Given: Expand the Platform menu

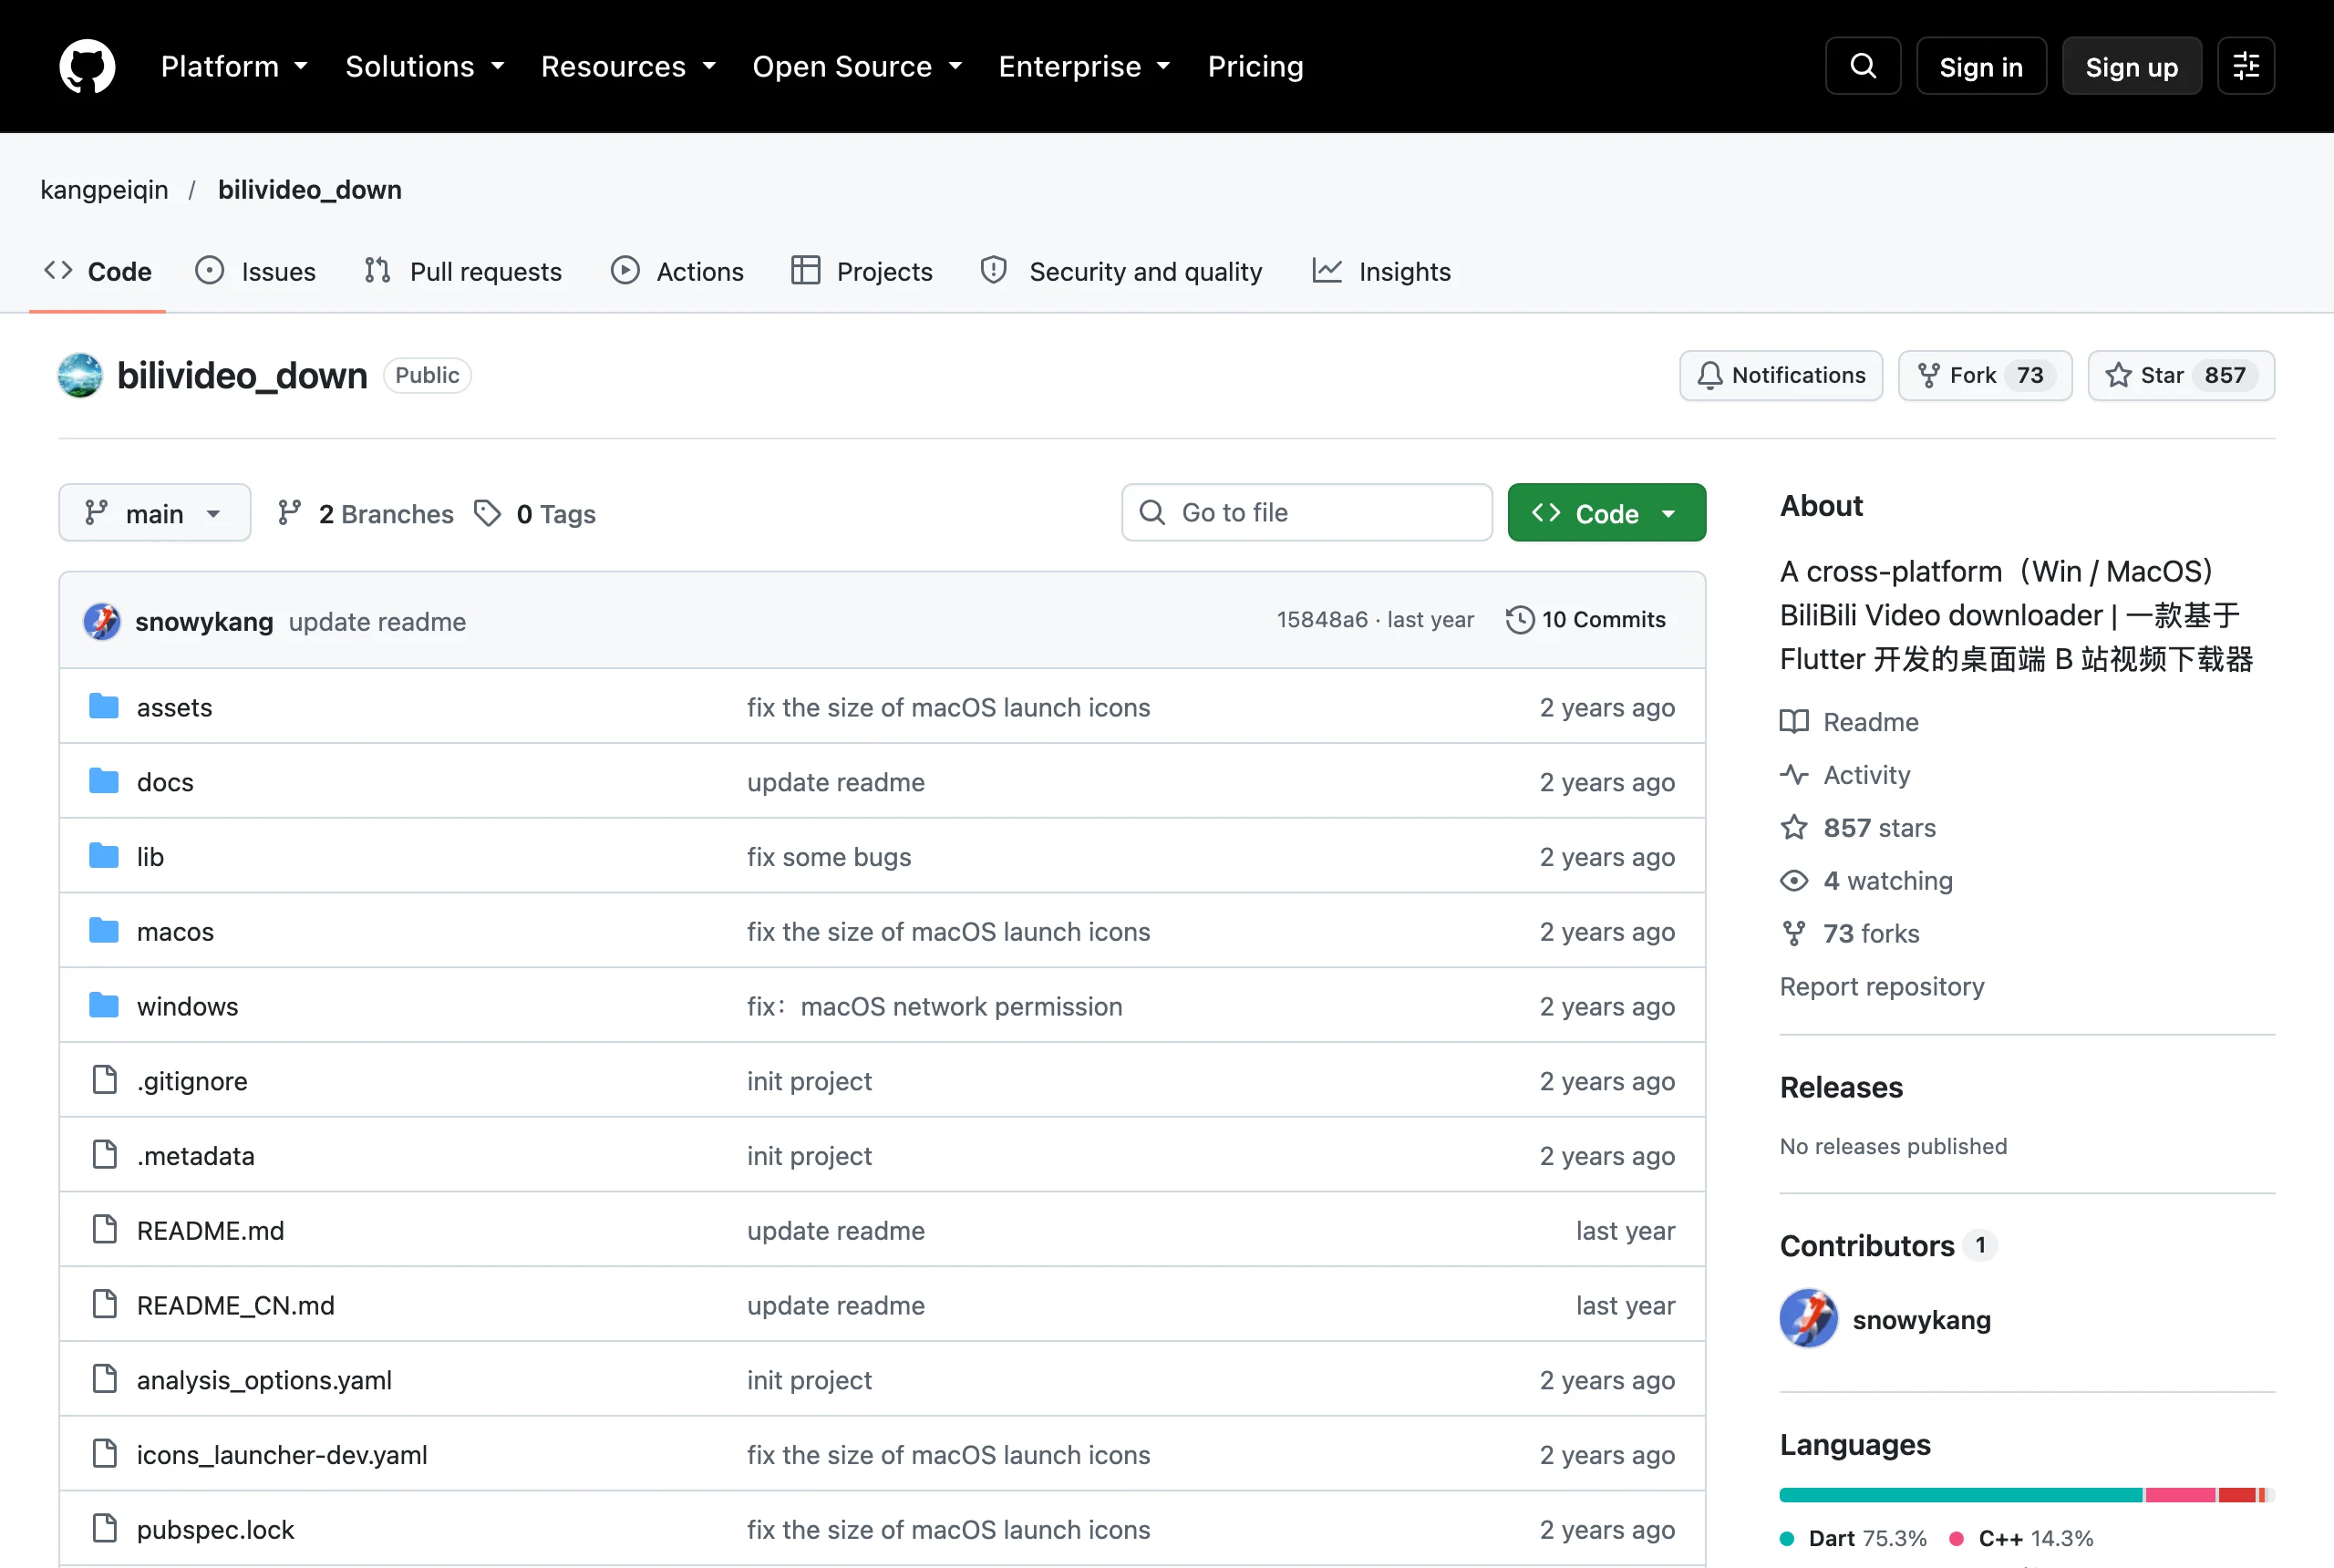Looking at the screenshot, I should tap(234, 66).
